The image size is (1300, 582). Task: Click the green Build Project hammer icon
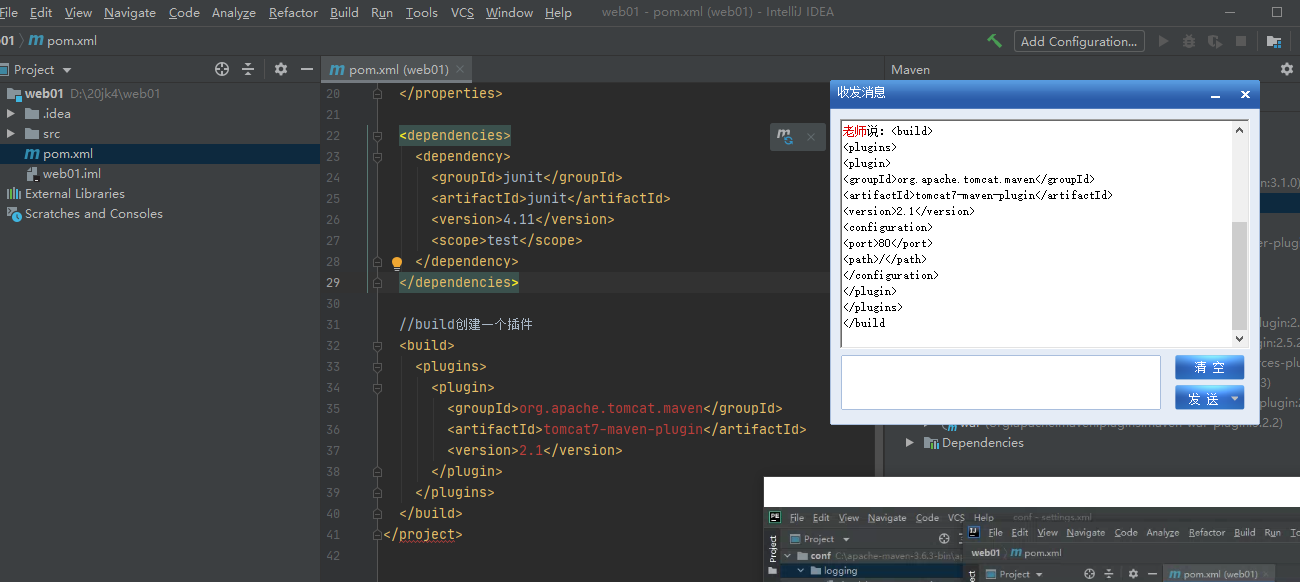click(994, 41)
